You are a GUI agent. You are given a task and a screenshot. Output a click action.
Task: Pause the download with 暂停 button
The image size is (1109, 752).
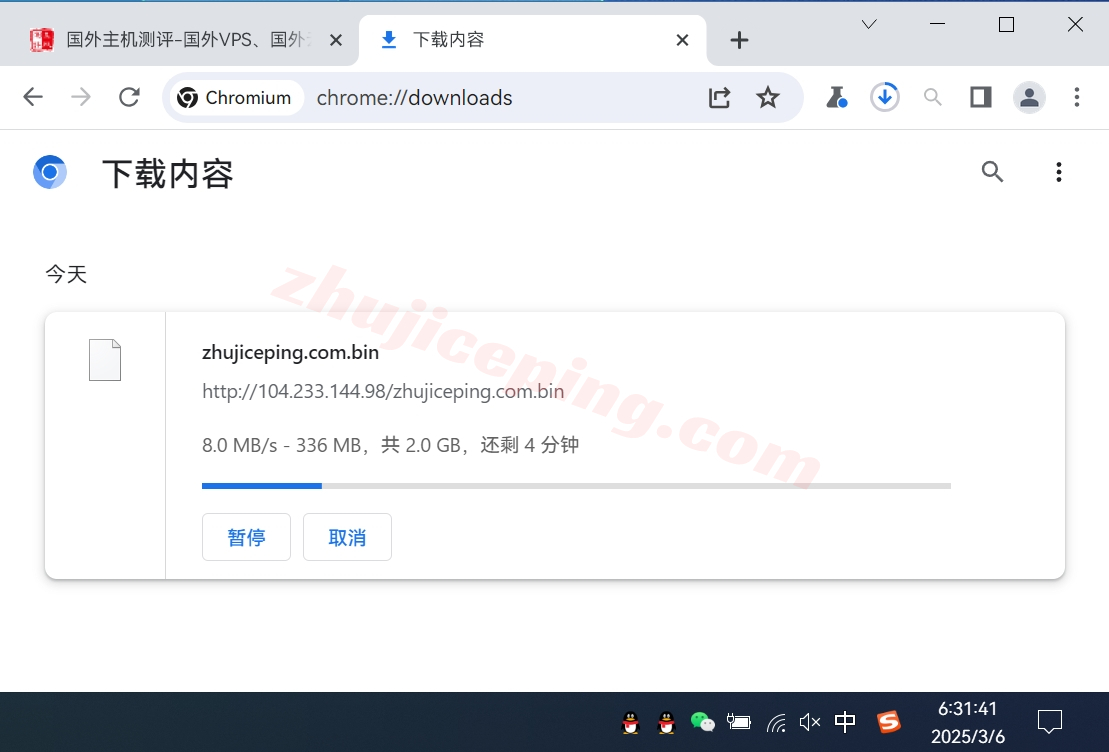246,537
